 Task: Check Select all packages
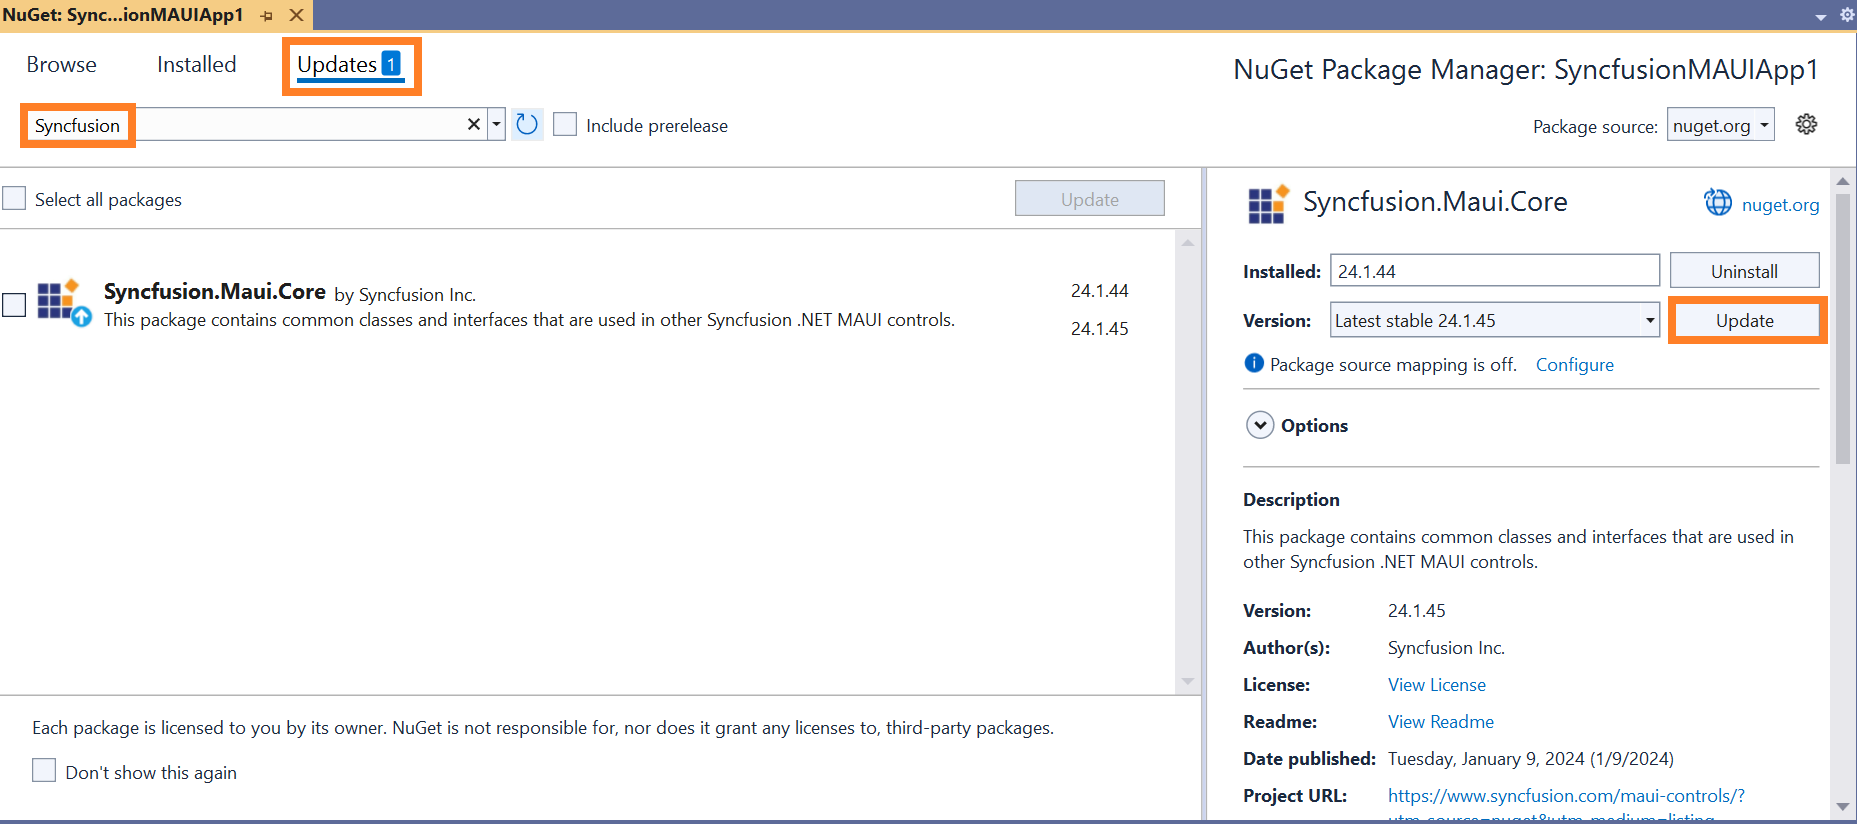[x=14, y=198]
